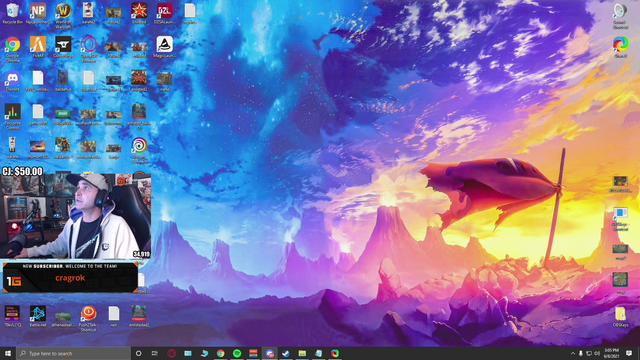
Task: Expand the hidden system tray icons
Action: [573, 353]
